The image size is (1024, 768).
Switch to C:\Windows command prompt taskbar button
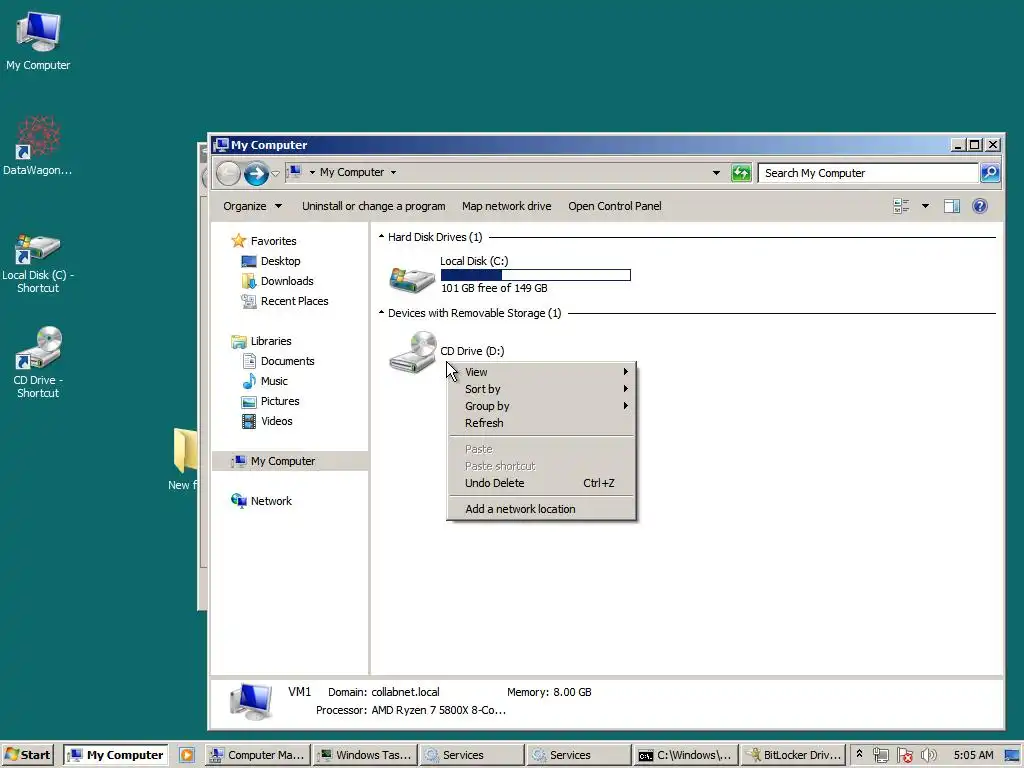[x=685, y=755]
